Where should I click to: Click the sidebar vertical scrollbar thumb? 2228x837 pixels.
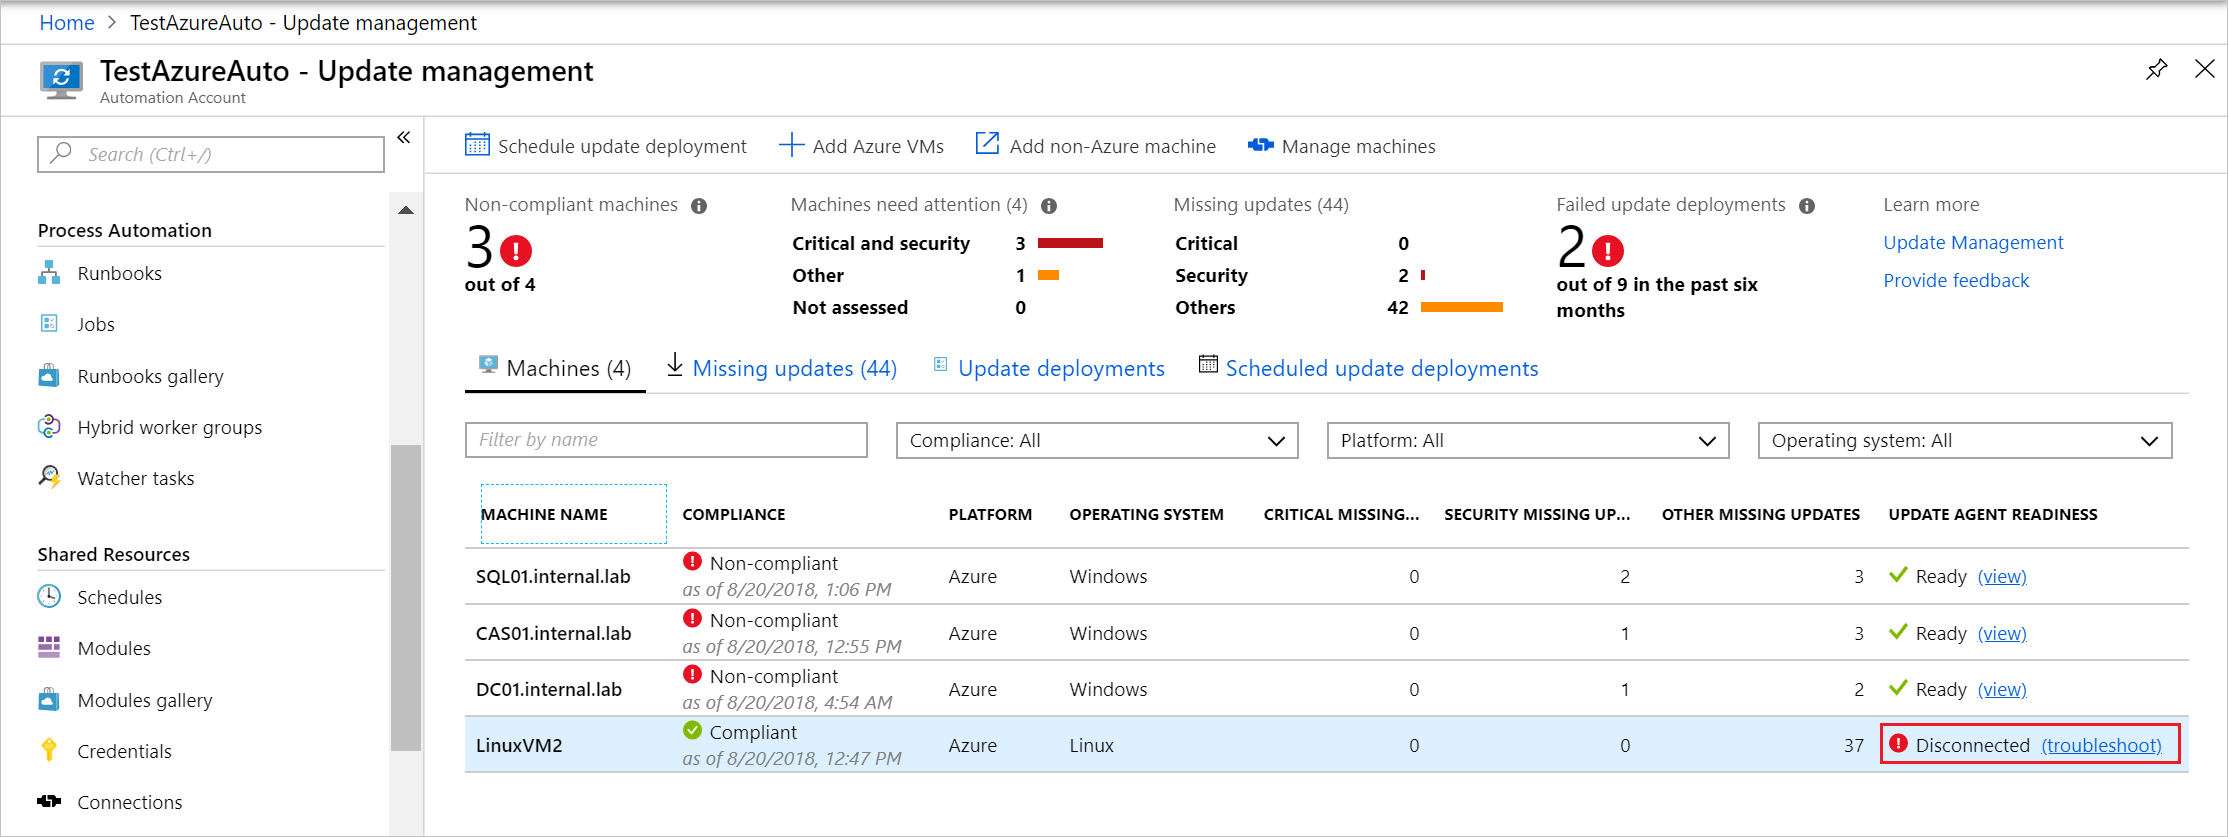(405, 596)
